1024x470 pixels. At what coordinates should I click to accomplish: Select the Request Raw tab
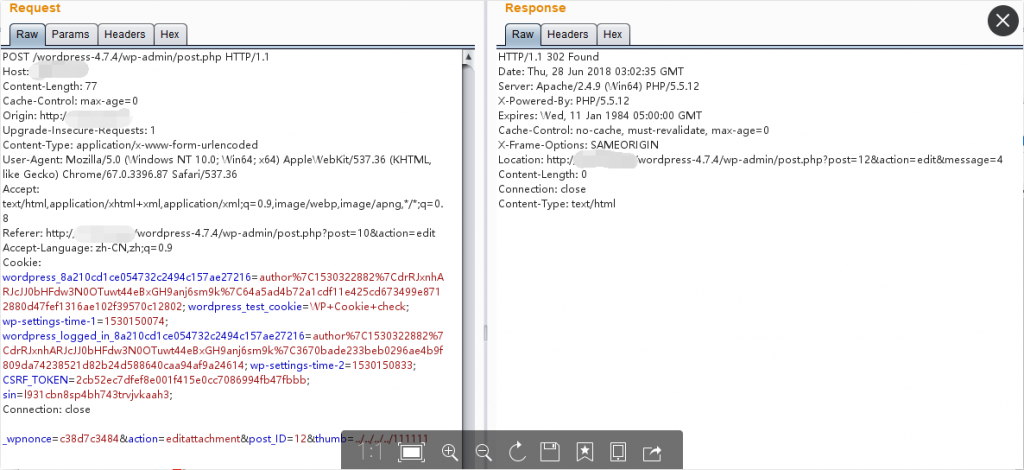(x=27, y=34)
